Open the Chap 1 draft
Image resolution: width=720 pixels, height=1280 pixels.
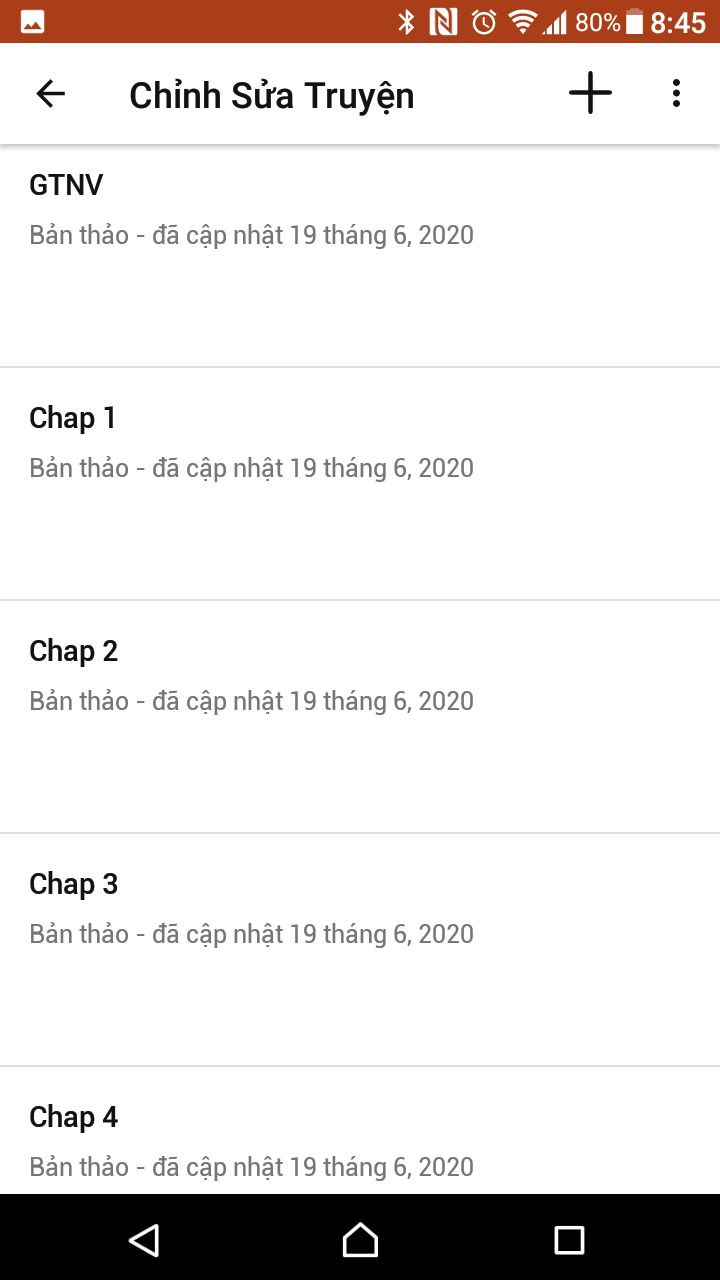[x=360, y=484]
